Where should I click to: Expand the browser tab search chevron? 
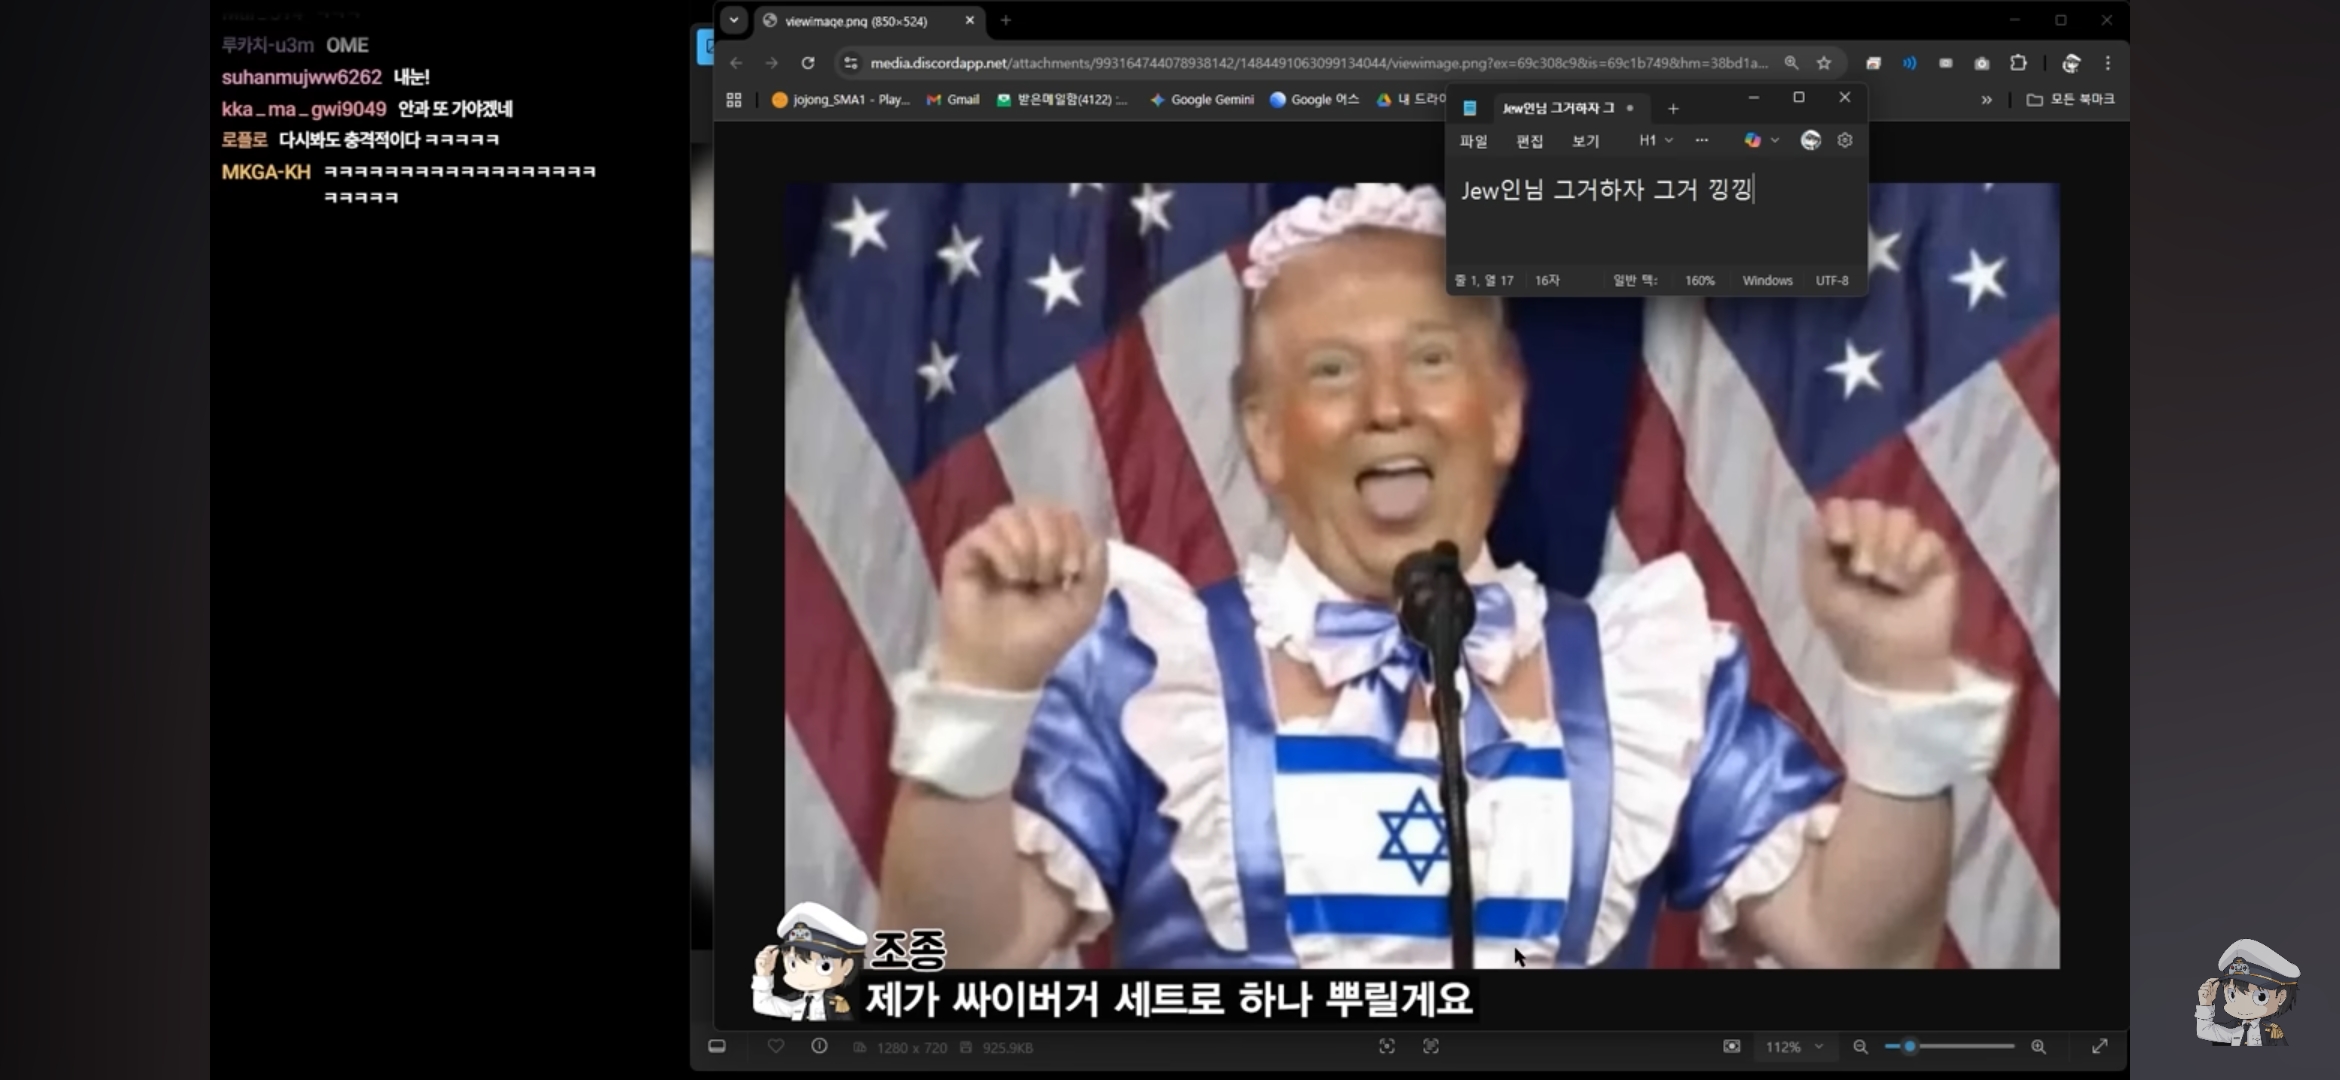733,20
